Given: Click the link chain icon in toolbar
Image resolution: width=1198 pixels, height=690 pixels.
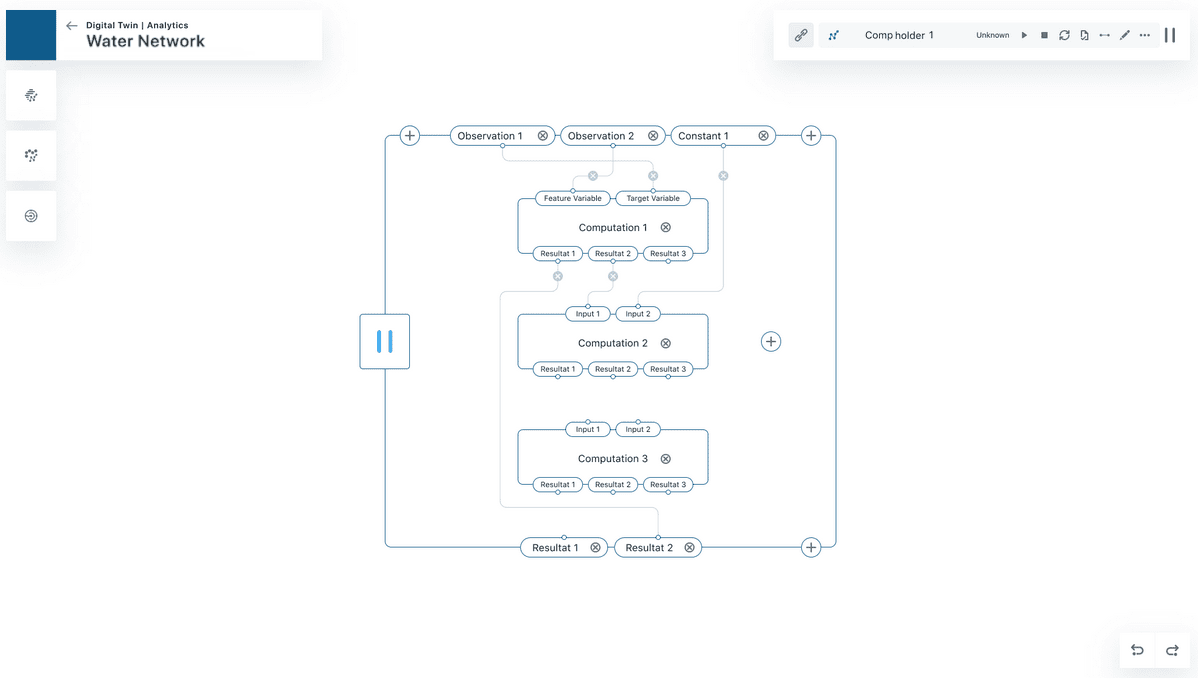Looking at the screenshot, I should [801, 35].
